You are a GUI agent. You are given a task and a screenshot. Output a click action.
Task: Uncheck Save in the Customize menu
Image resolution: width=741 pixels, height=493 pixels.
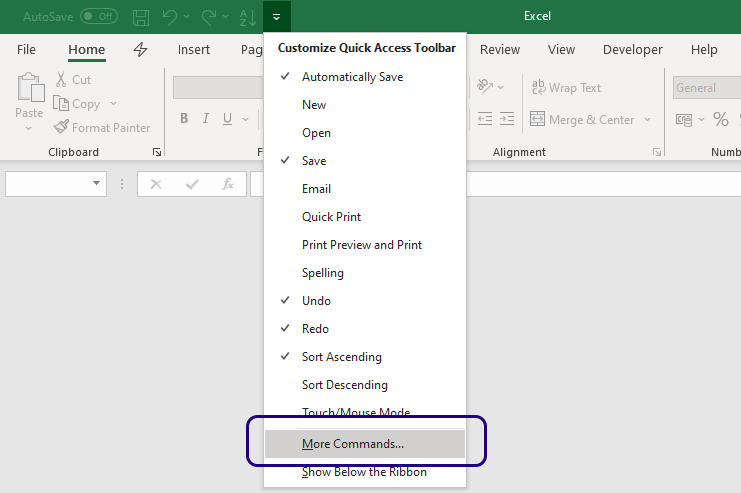(x=365, y=161)
